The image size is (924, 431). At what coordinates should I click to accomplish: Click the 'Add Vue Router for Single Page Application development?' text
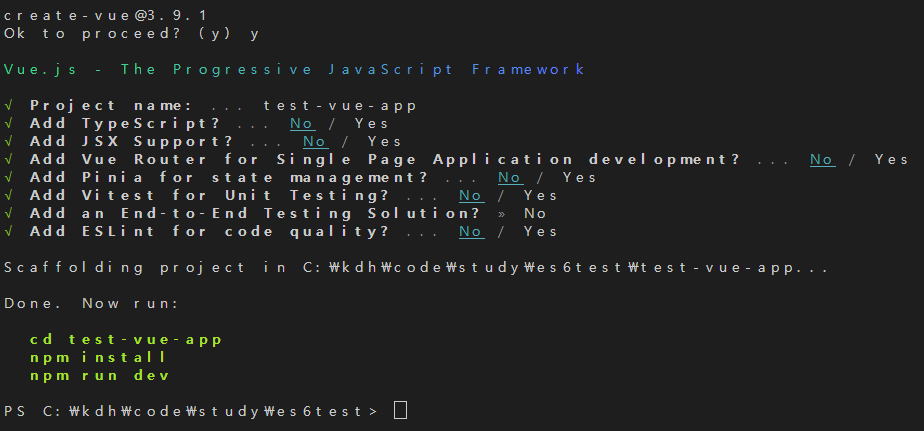click(385, 160)
